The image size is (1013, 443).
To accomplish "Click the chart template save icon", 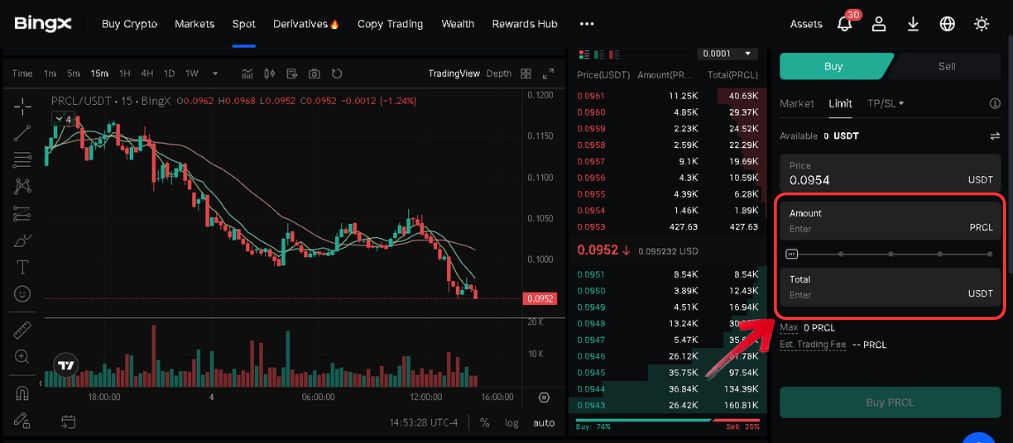I will click(292, 74).
